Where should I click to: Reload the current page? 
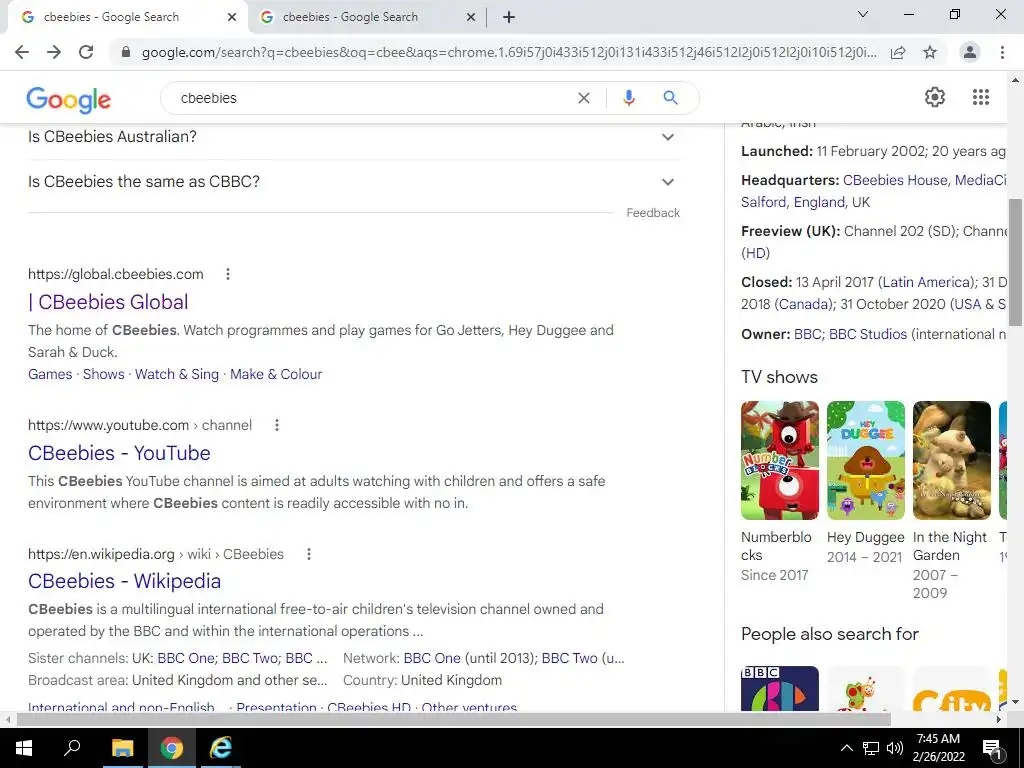pos(86,52)
